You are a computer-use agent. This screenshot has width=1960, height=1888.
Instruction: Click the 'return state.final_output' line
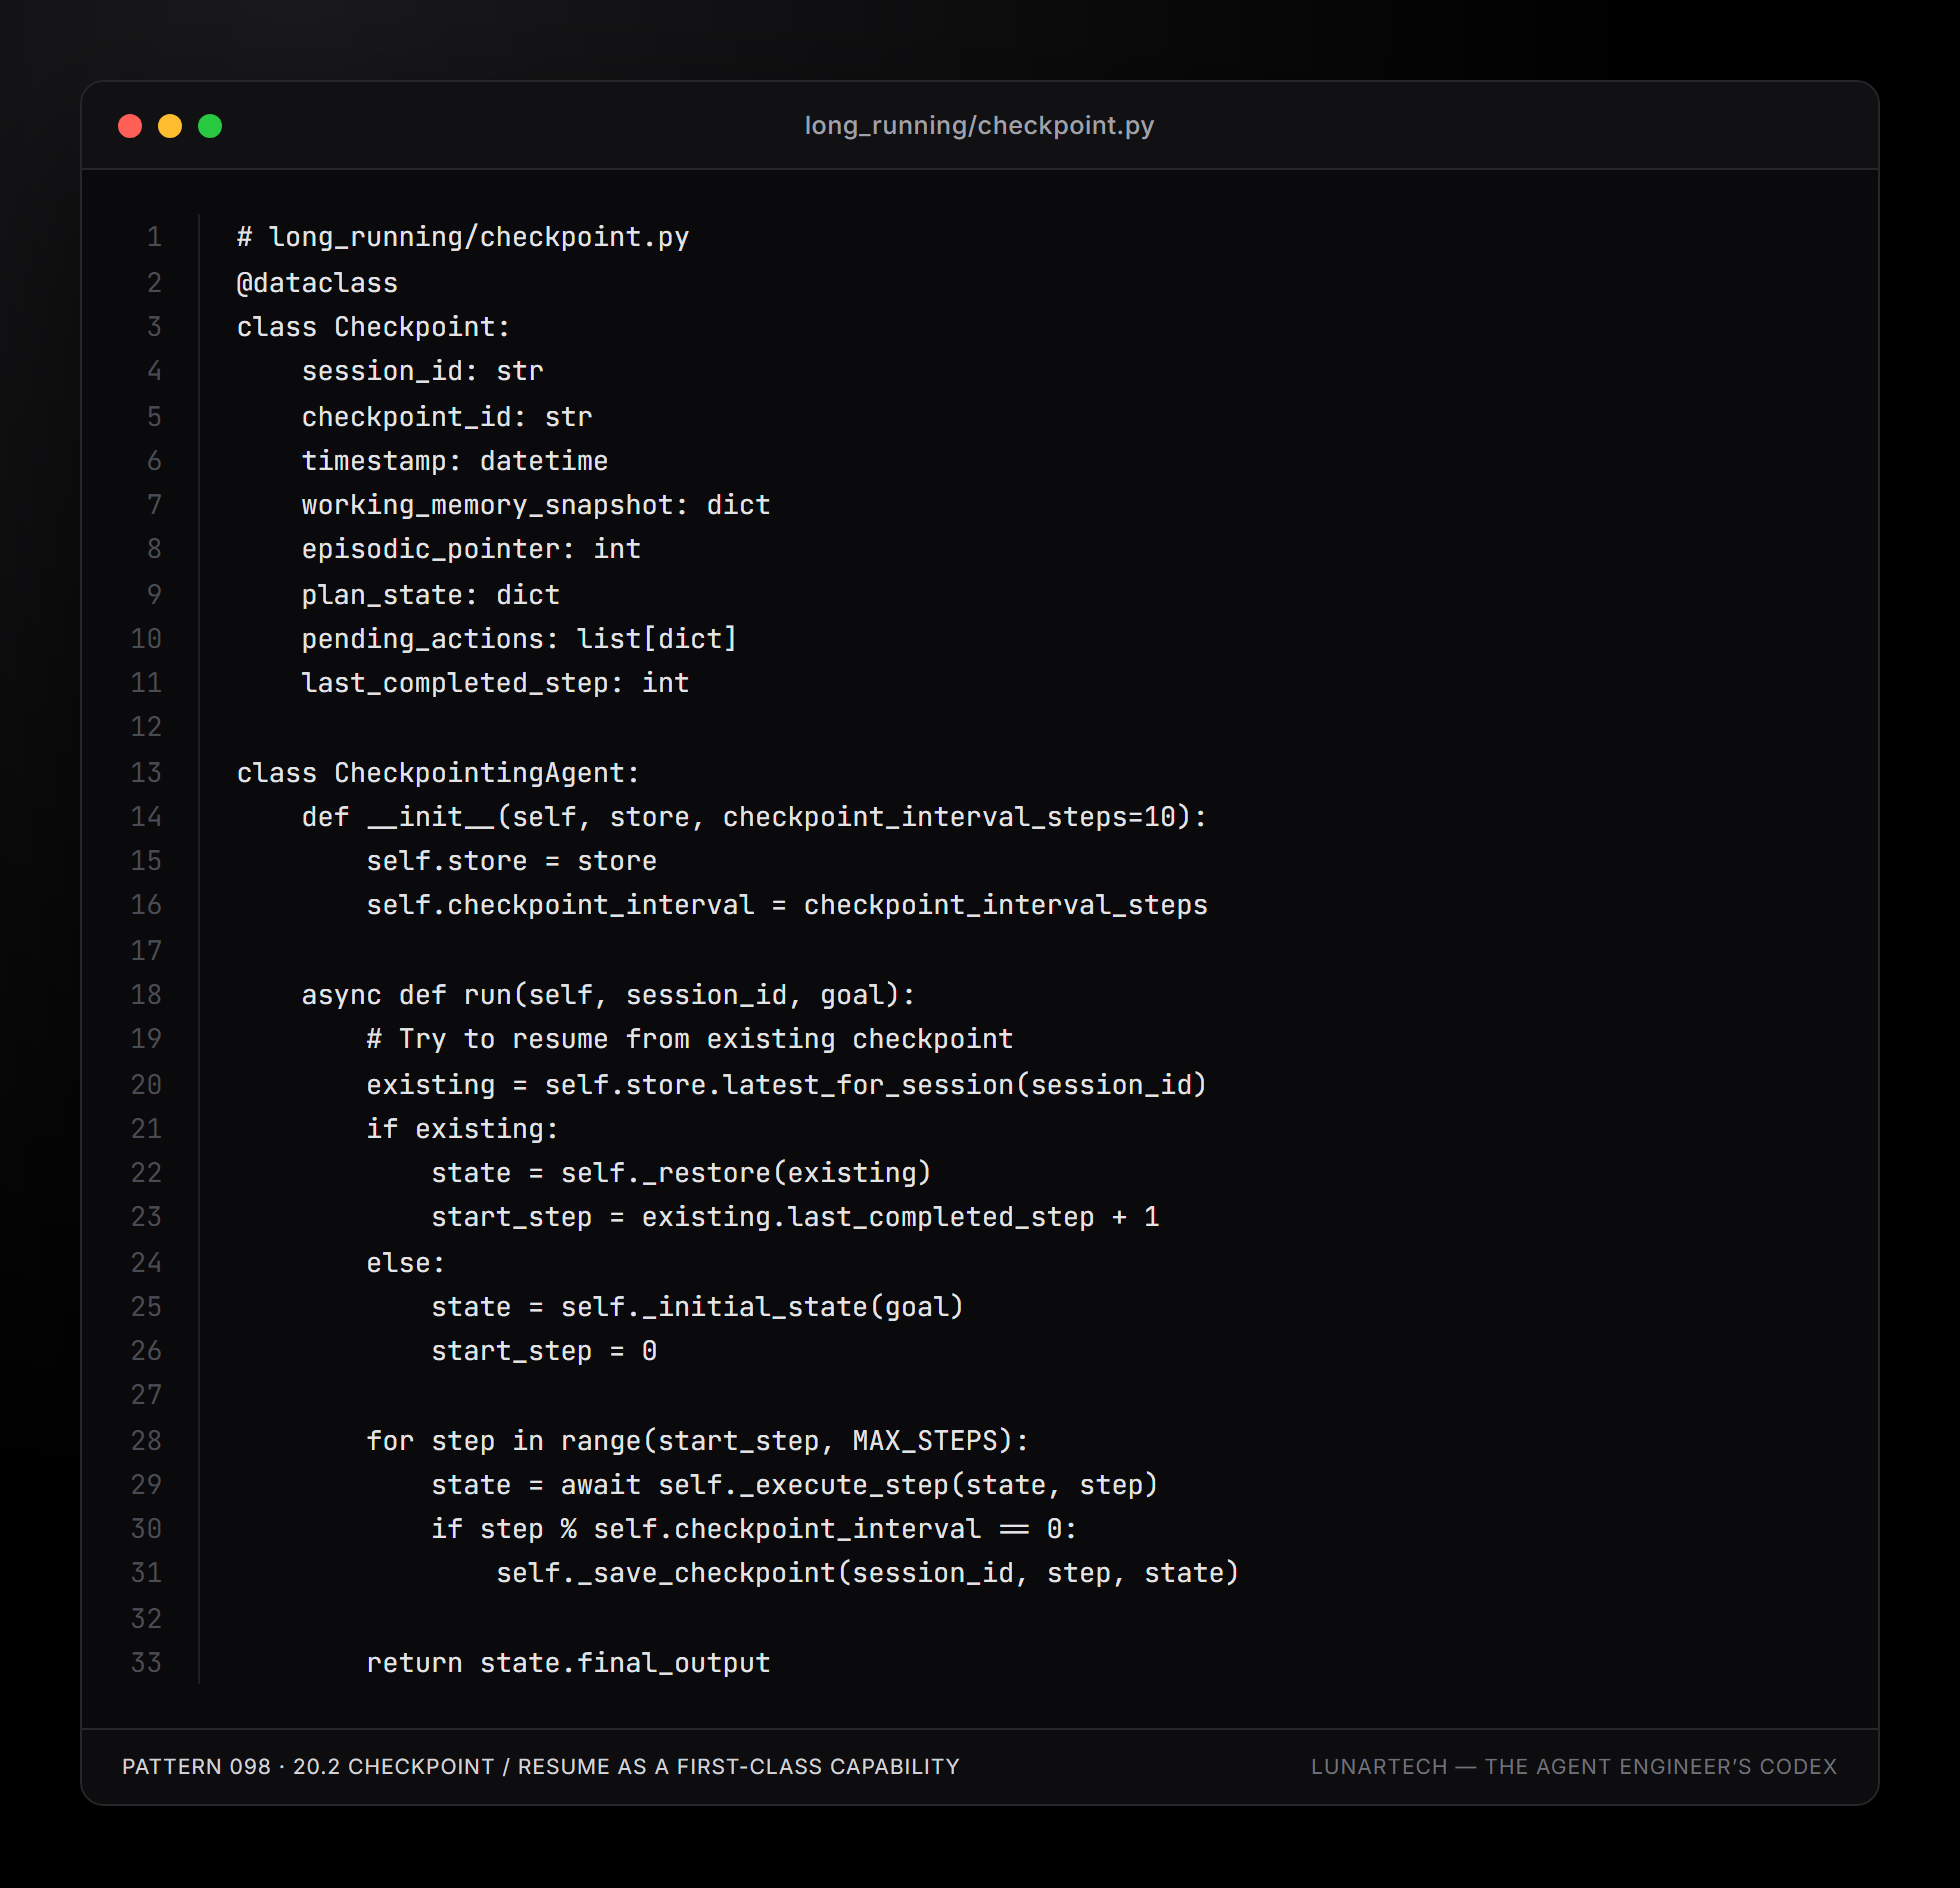(x=569, y=1663)
